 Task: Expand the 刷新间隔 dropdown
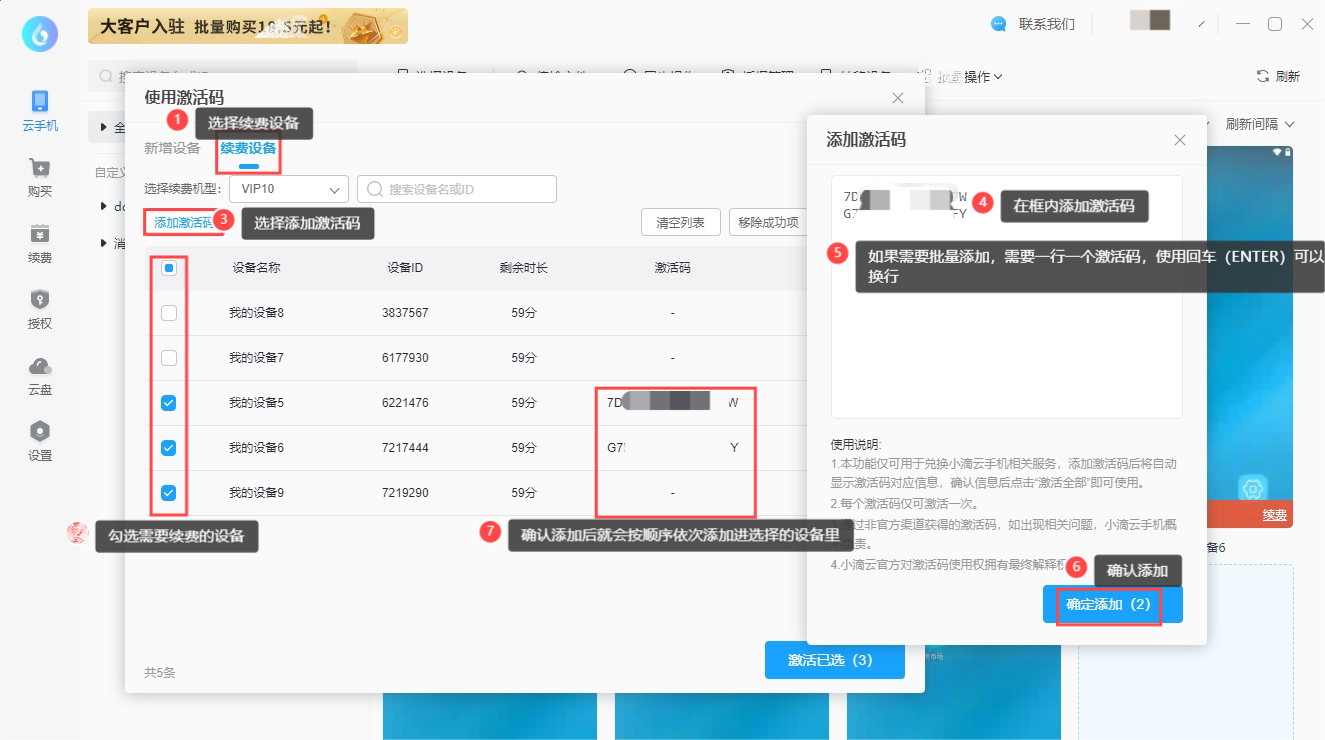(1260, 124)
